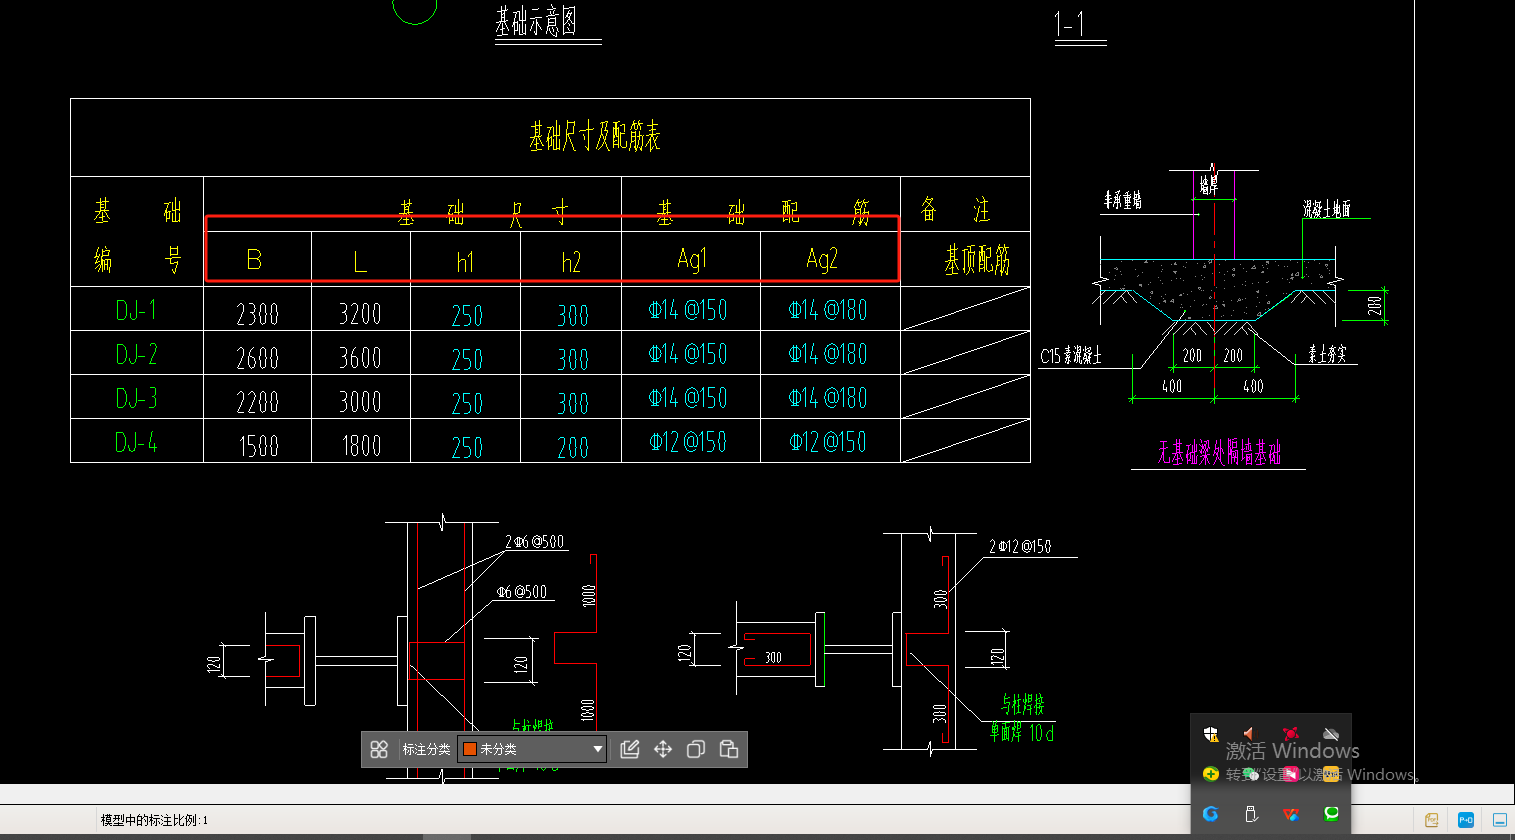Click the edit annotation pencil icon
Viewport: 1515px width, 840px height.
[x=630, y=749]
